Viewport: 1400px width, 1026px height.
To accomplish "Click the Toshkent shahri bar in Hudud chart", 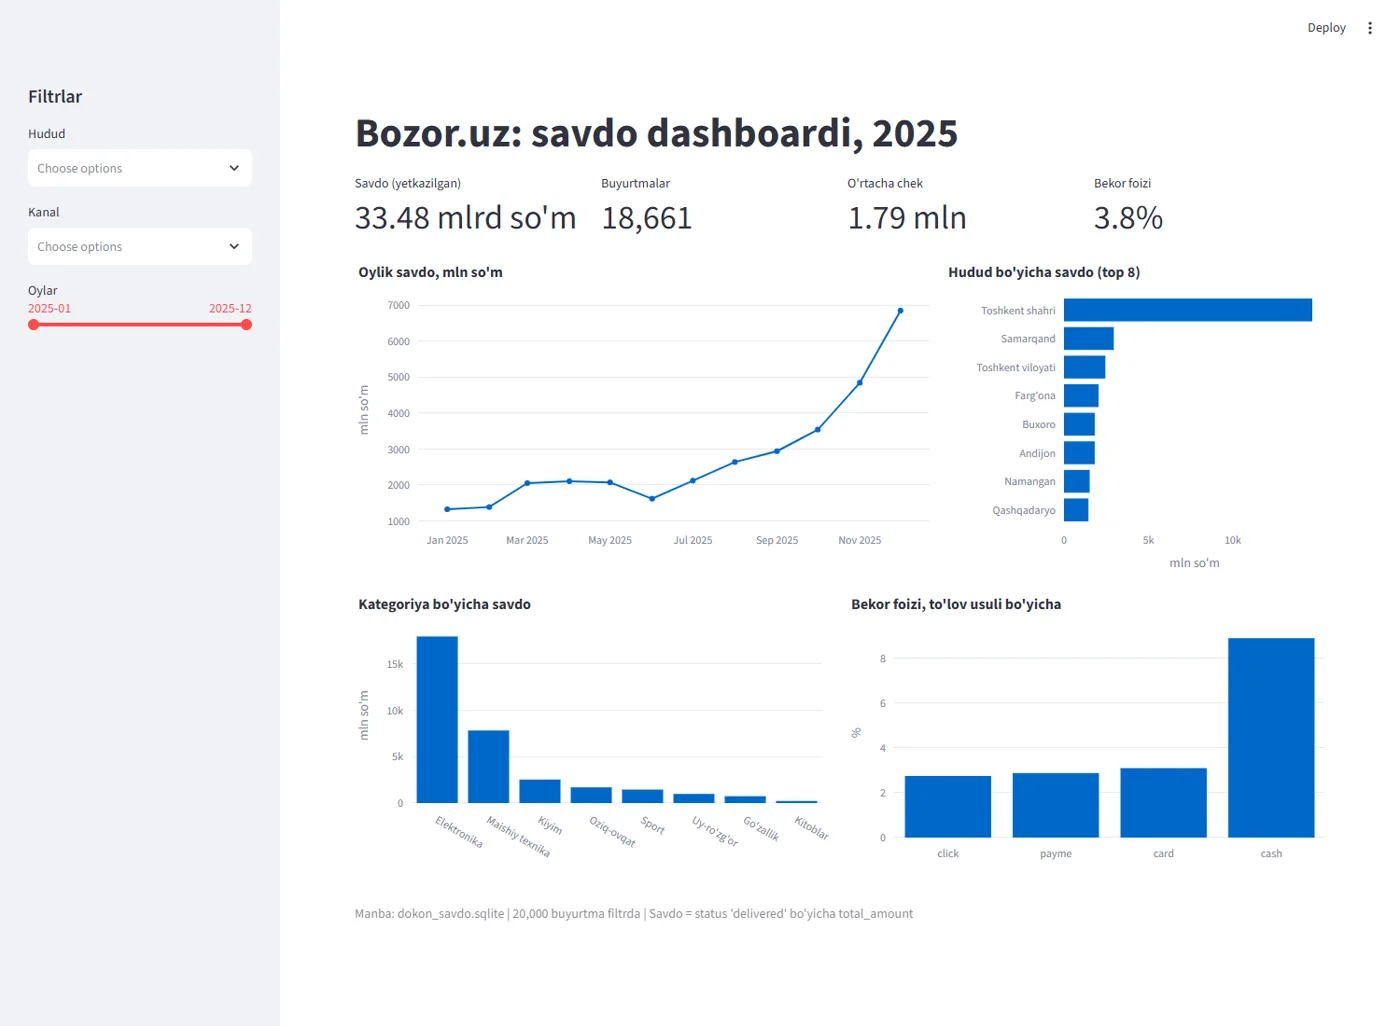I will tap(1188, 310).
